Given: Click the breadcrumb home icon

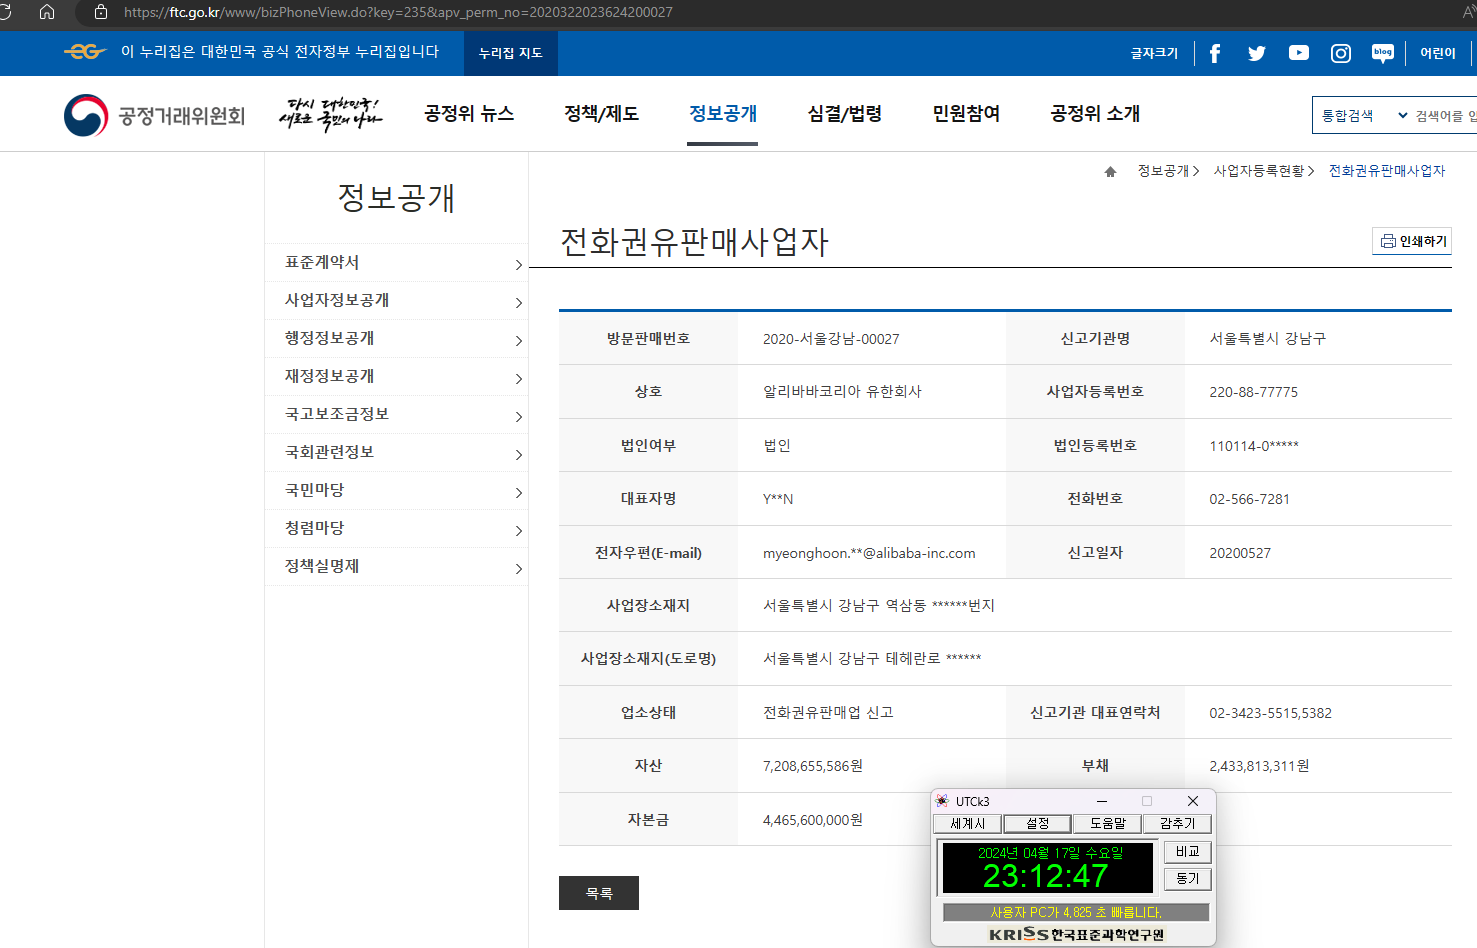Looking at the screenshot, I should click(x=1110, y=172).
